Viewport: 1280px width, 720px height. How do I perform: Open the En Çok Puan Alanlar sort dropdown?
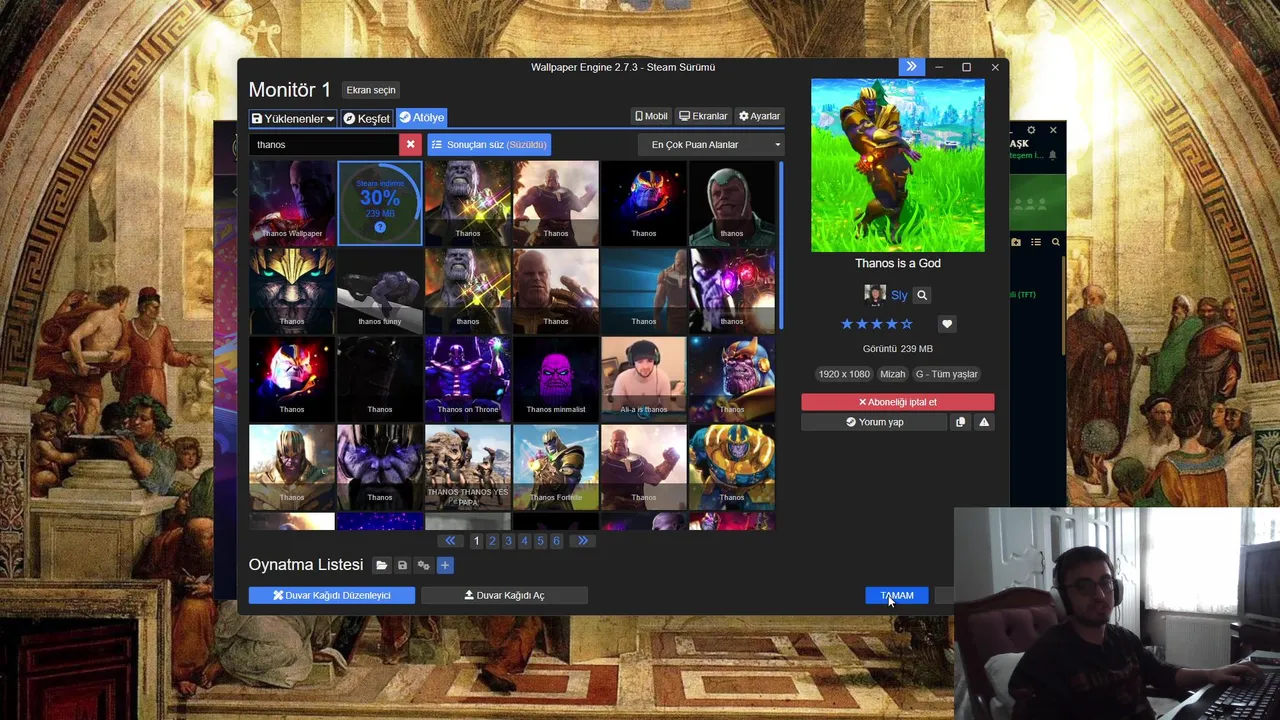pos(711,144)
